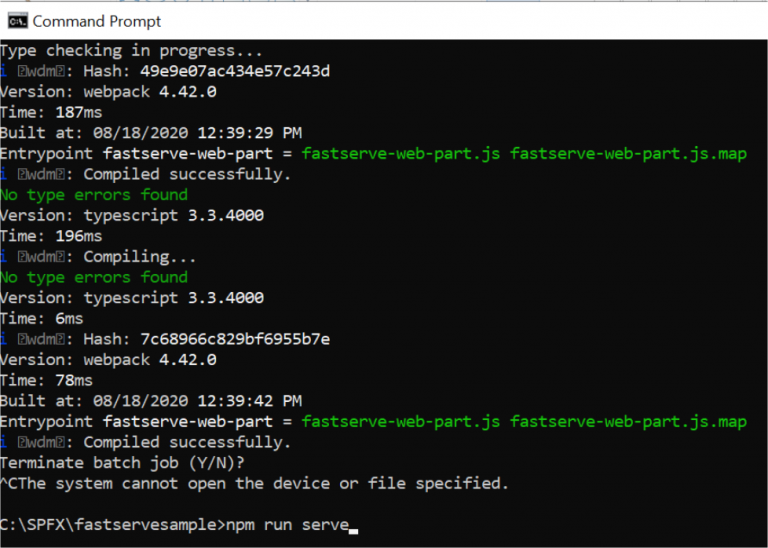Click the Time: 187ms line
Viewport: 768px width, 548px height.
[x=51, y=113]
